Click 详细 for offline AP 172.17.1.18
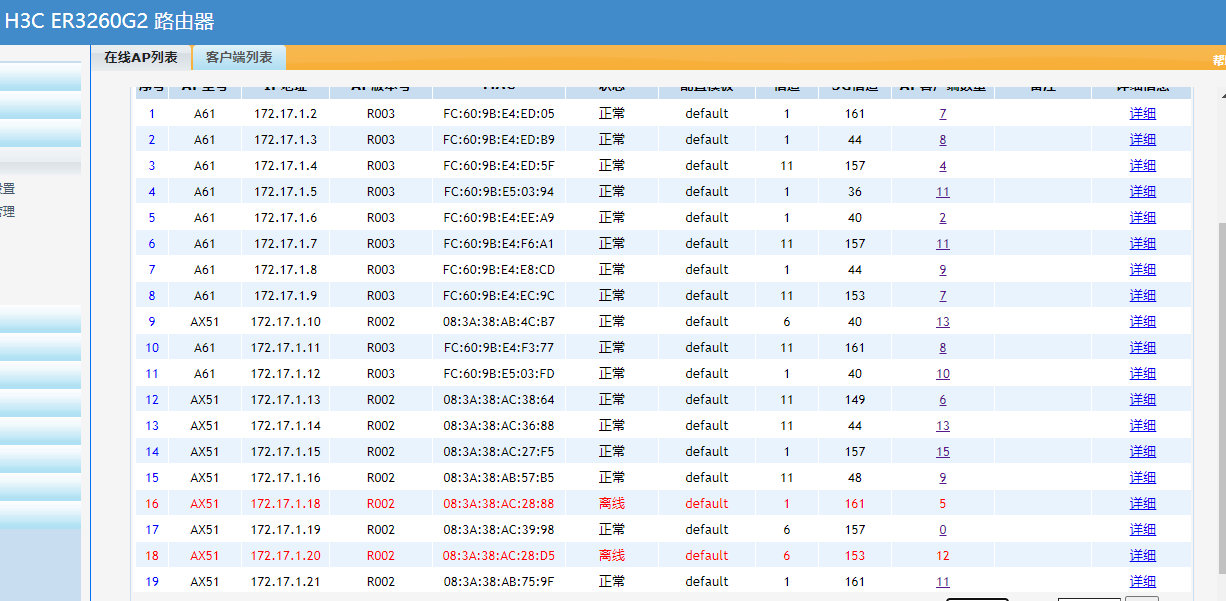The width and height of the screenshot is (1226, 601). pos(1142,504)
